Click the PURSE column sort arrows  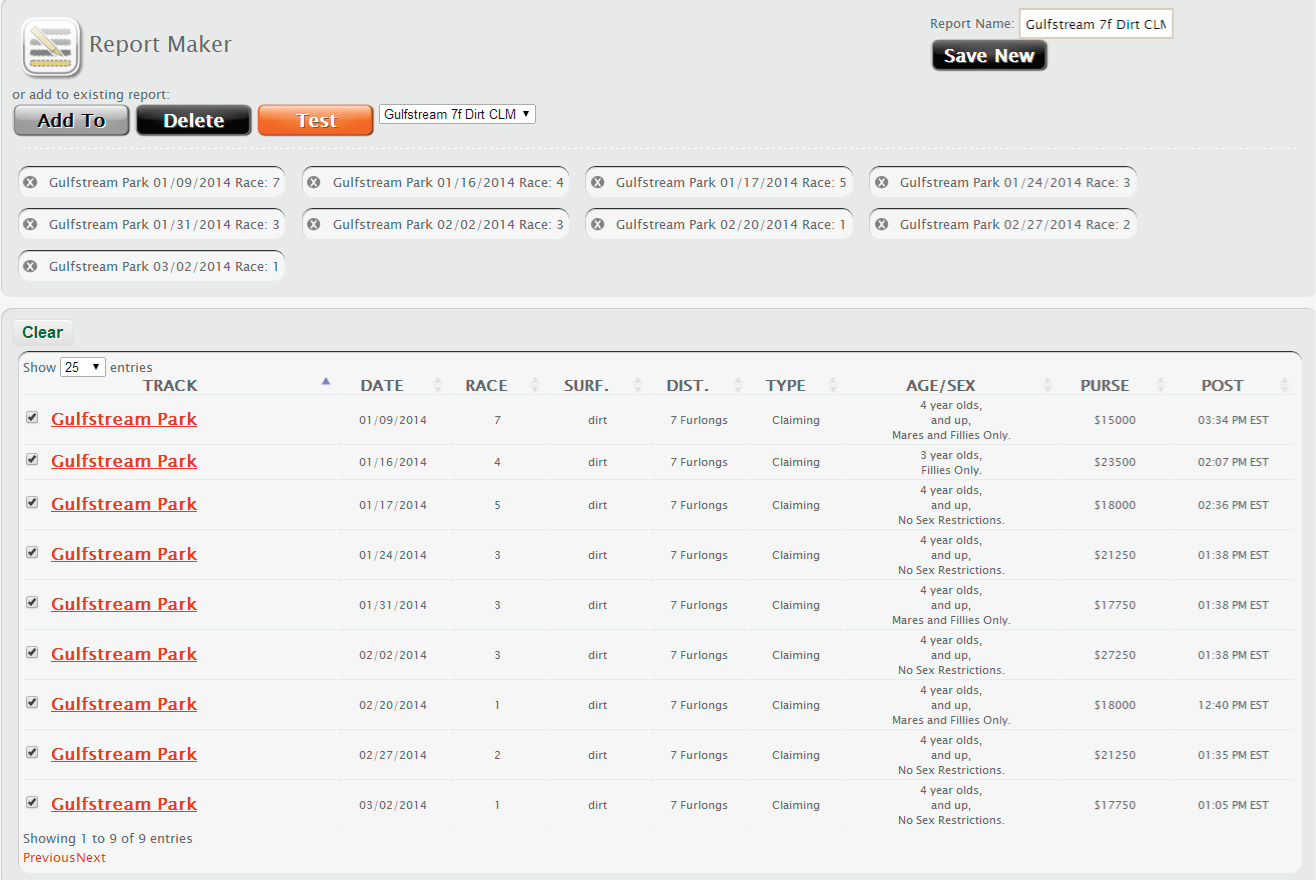point(1161,385)
